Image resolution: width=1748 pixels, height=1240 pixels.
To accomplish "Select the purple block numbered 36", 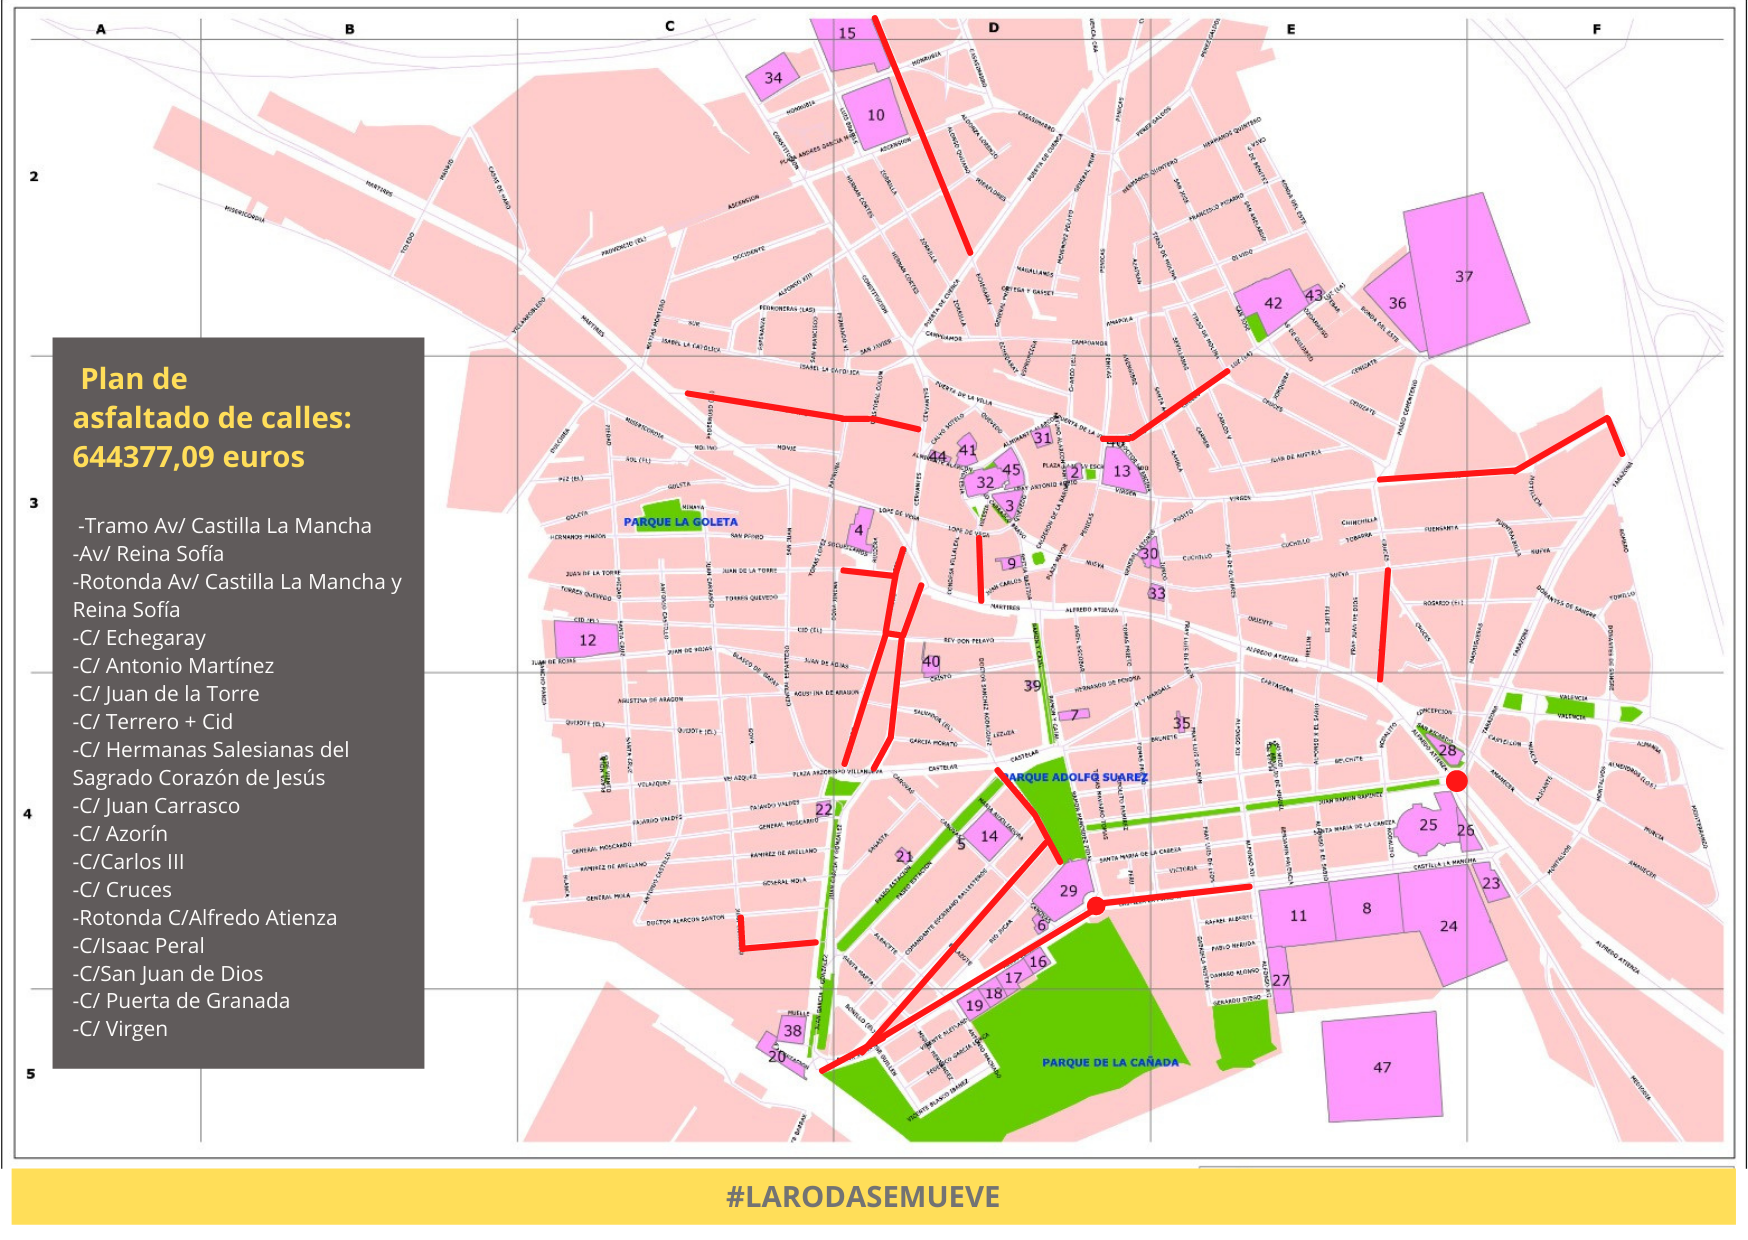I will 1397,302.
